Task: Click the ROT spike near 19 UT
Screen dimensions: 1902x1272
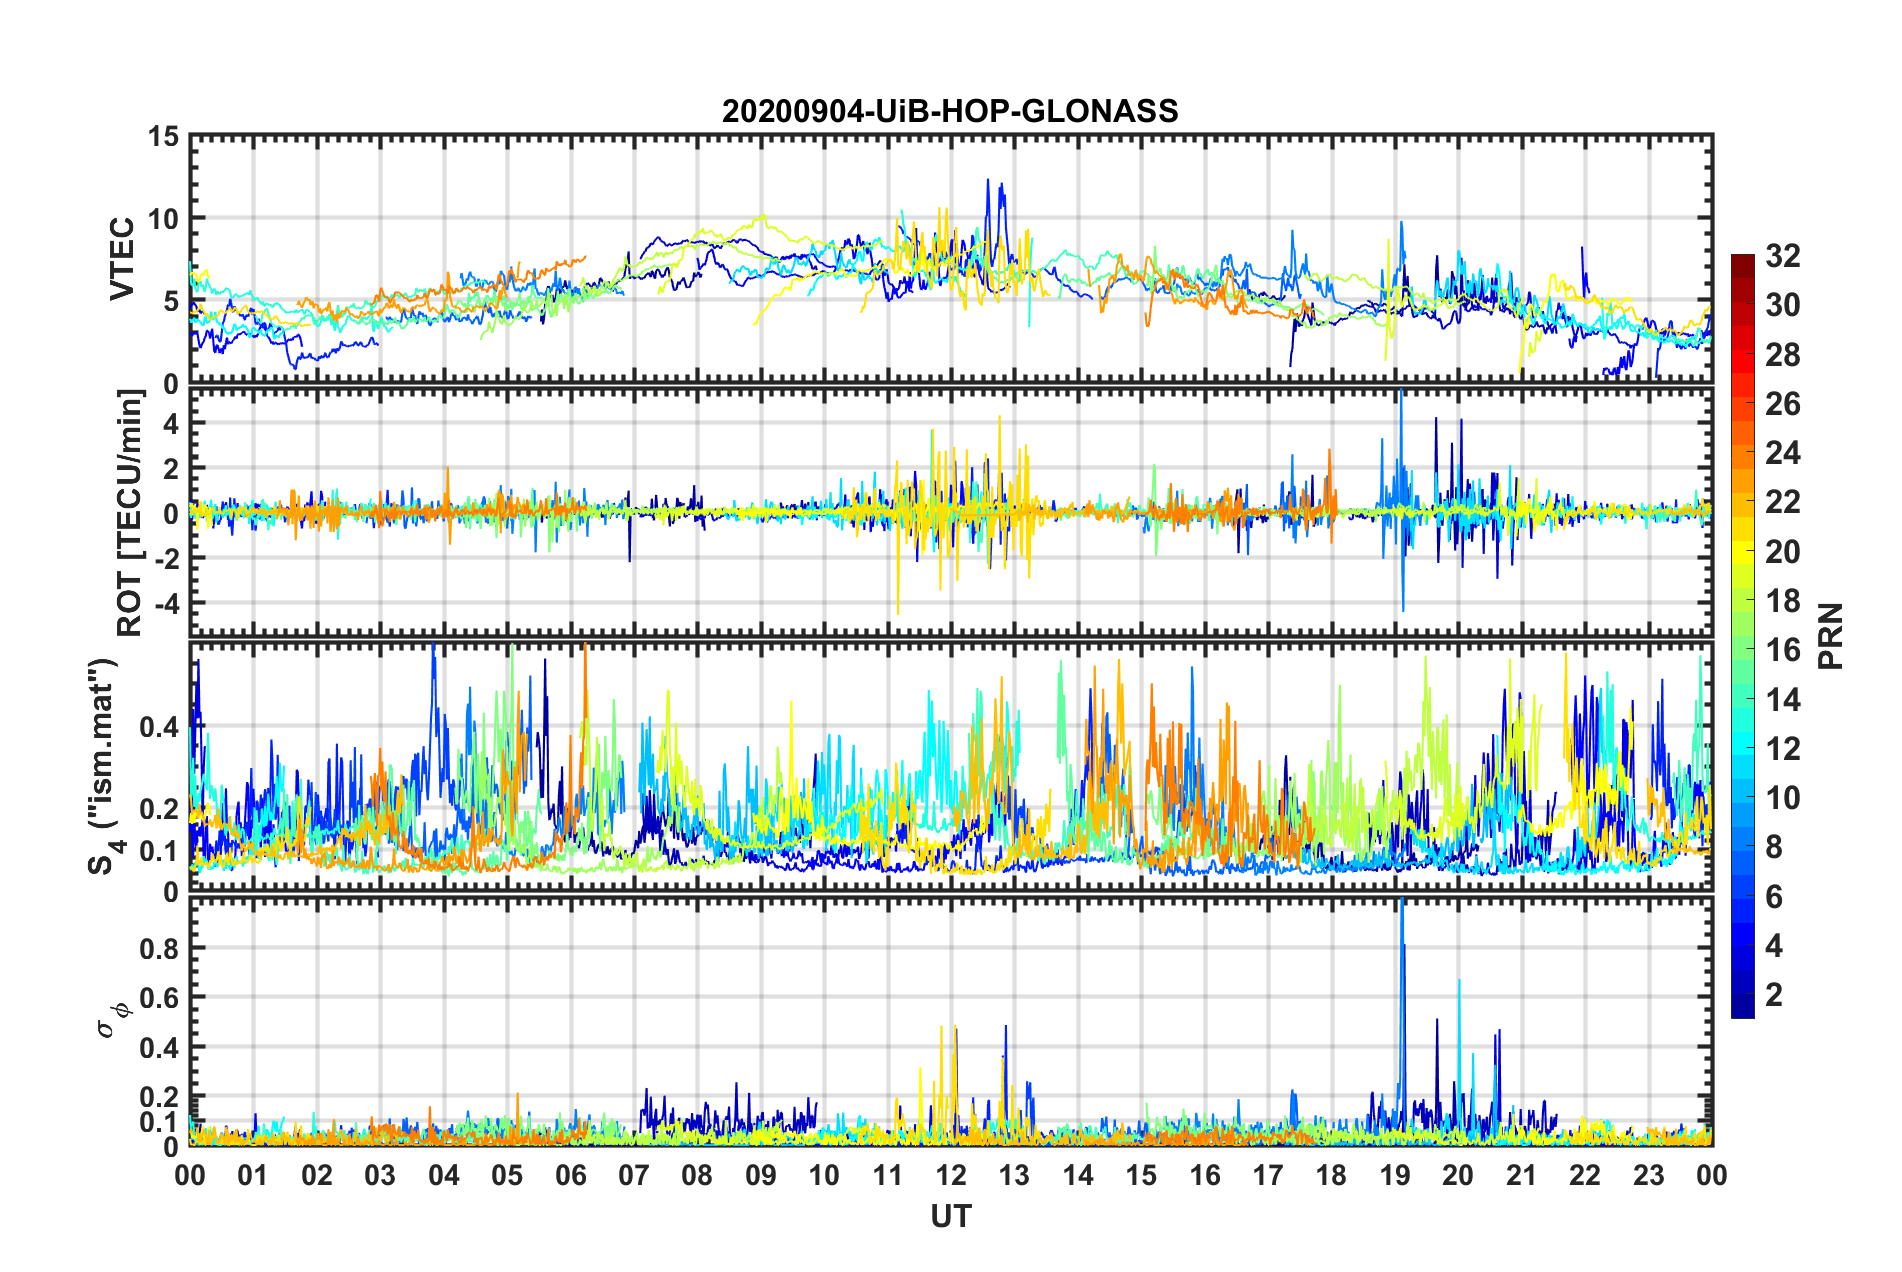Action: [x=1402, y=500]
